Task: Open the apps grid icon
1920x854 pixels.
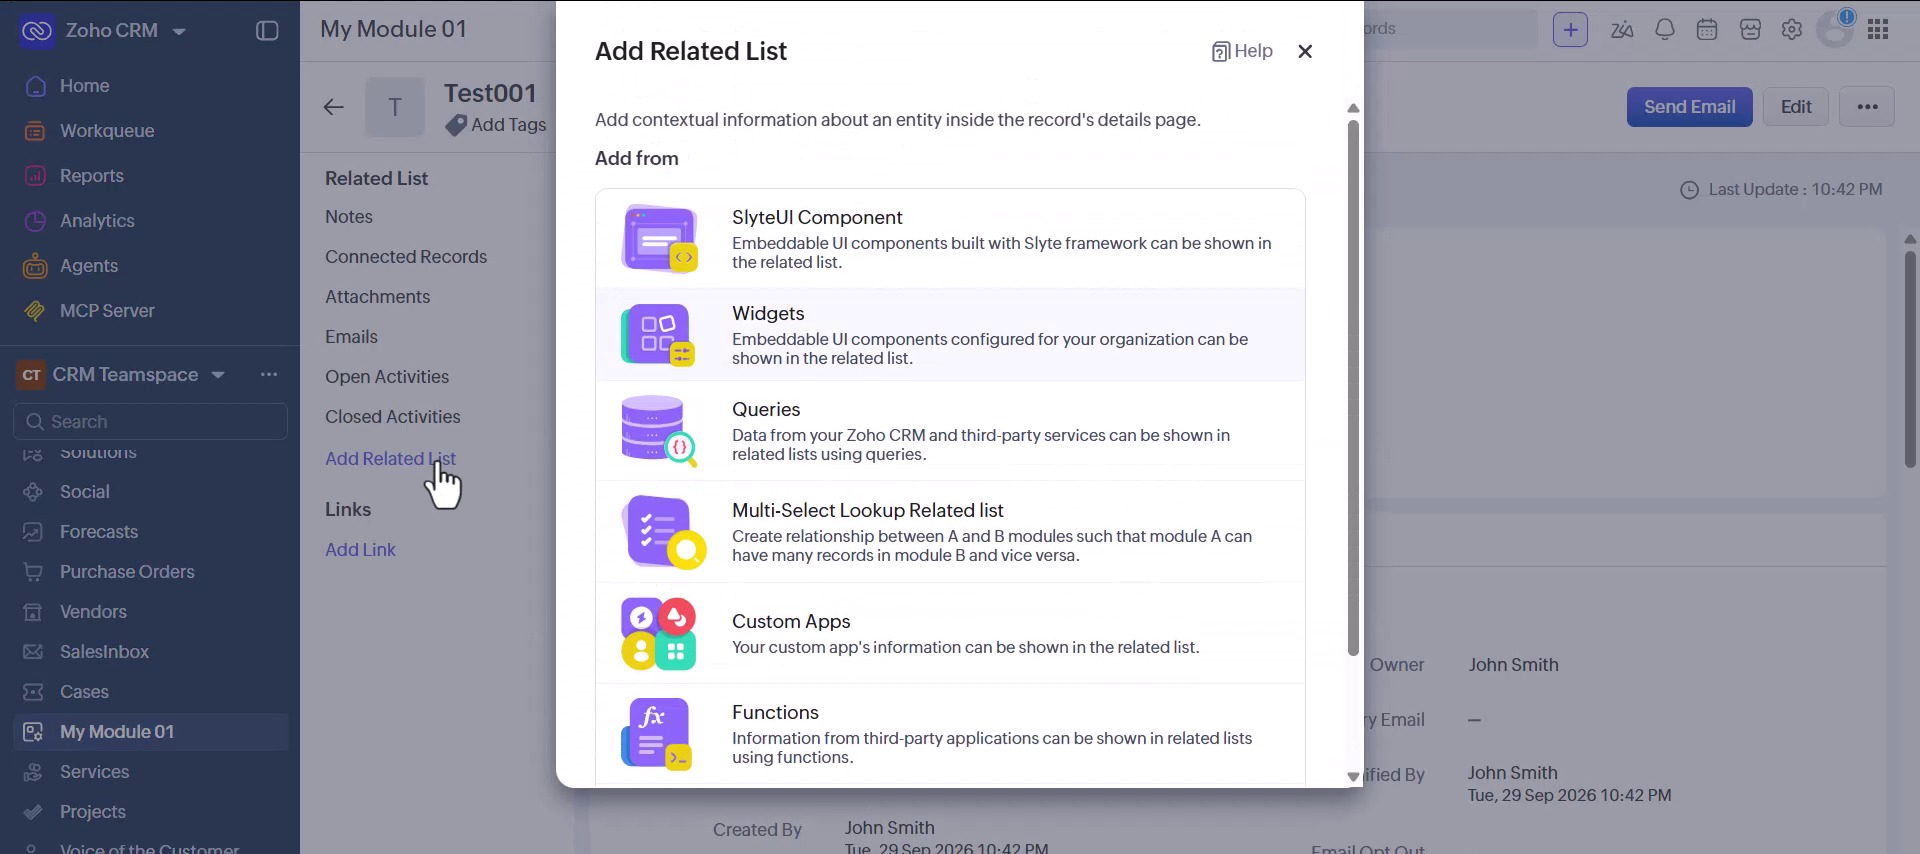Action: 1878,30
